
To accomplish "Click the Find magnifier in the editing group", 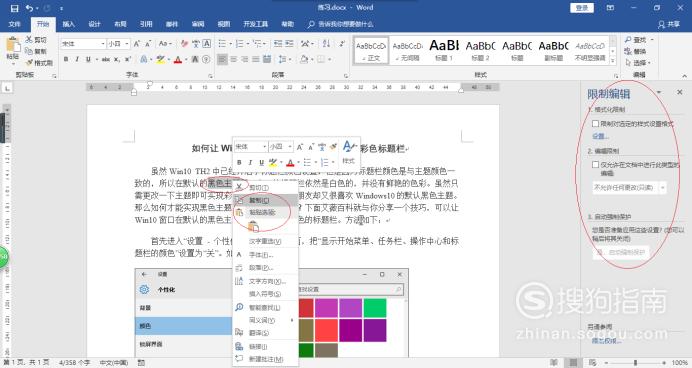I will point(628,40).
